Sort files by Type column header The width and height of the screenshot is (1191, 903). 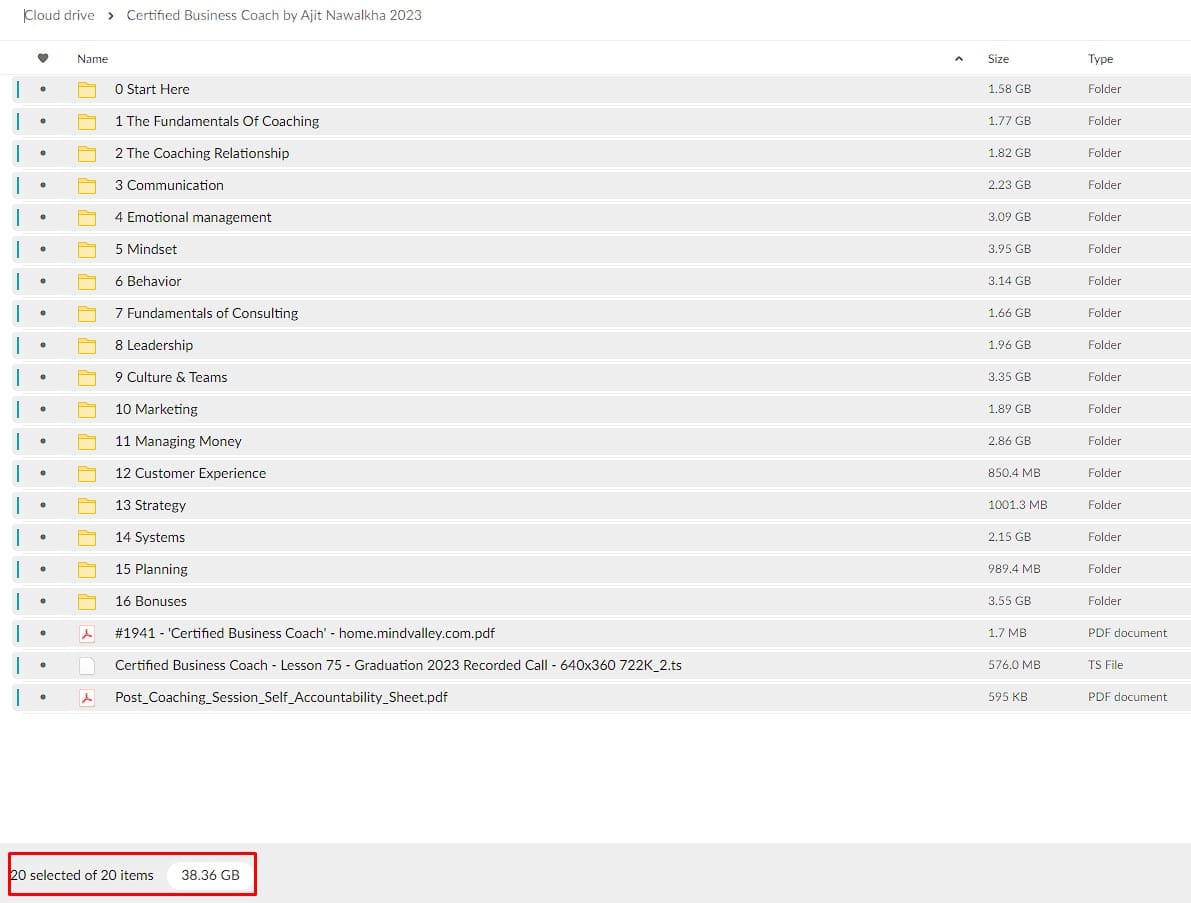[x=1100, y=58]
